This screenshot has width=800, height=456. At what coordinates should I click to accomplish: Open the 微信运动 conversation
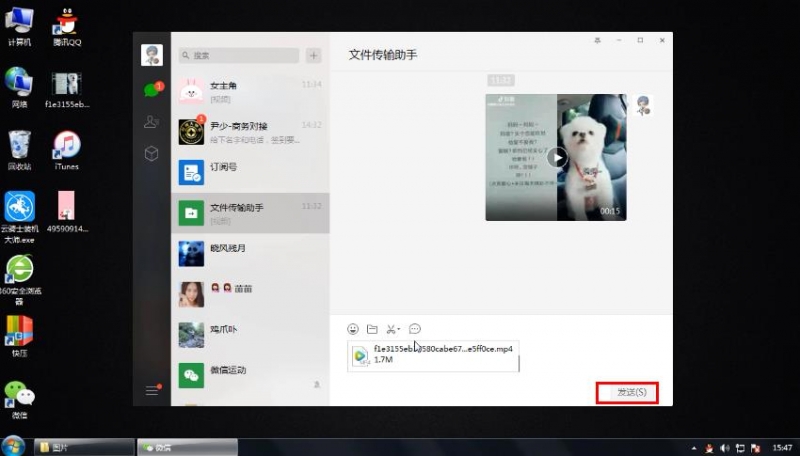(x=251, y=375)
